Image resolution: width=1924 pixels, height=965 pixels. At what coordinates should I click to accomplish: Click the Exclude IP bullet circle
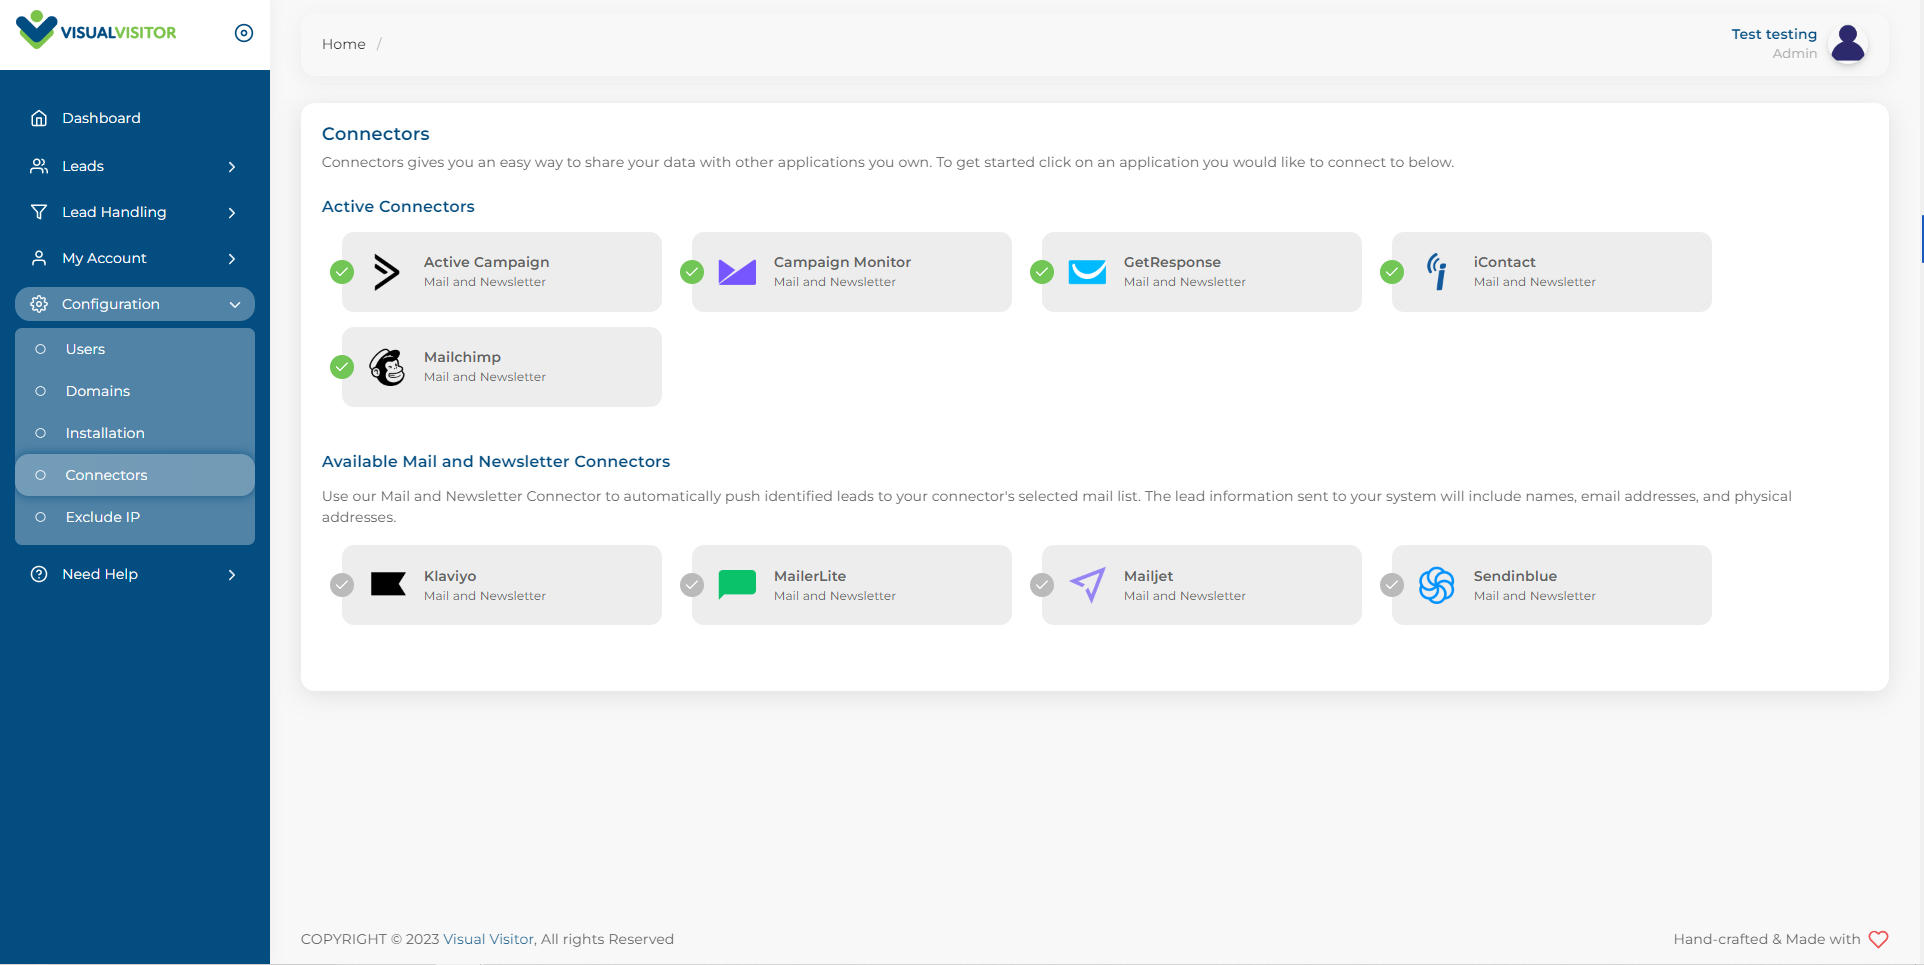[41, 517]
